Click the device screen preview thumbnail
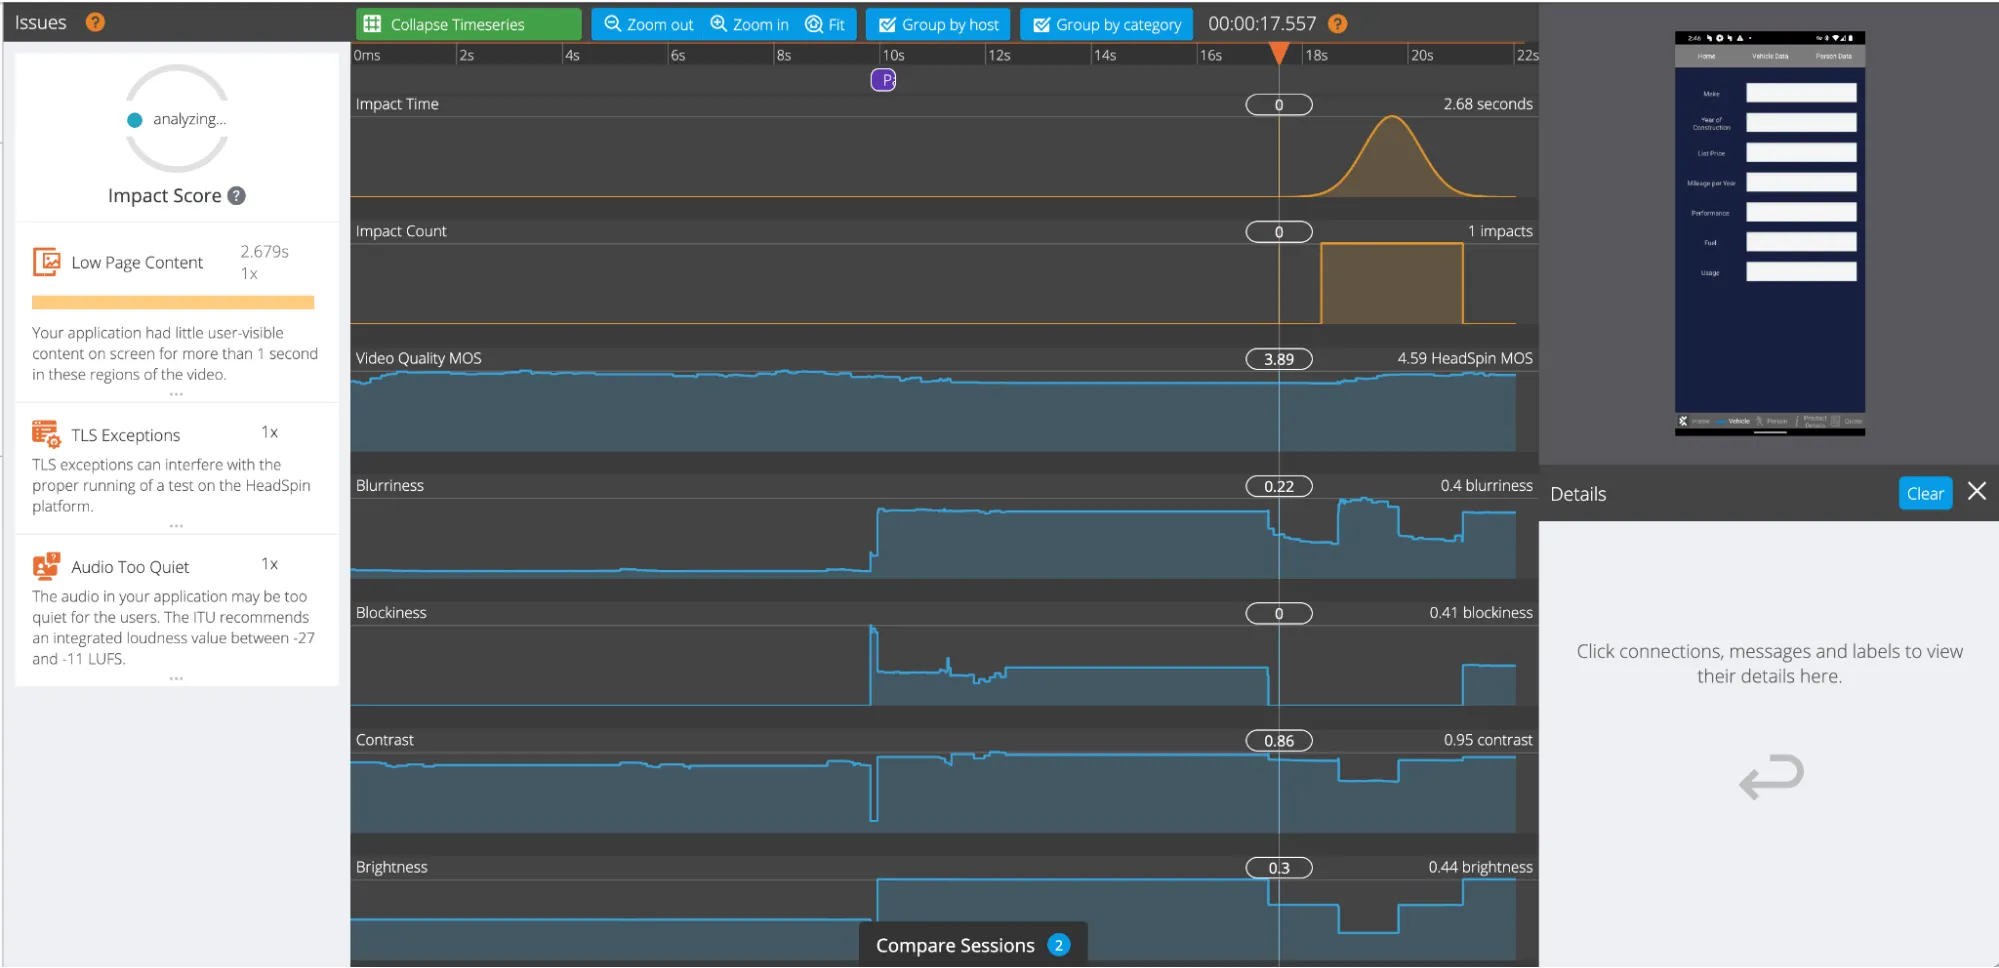Image resolution: width=1999 pixels, height=968 pixels. (x=1768, y=235)
